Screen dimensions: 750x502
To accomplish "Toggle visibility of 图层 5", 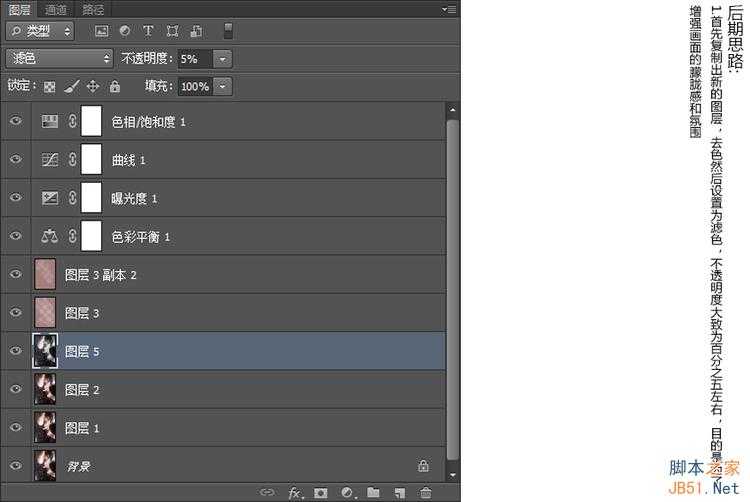I will point(15,351).
